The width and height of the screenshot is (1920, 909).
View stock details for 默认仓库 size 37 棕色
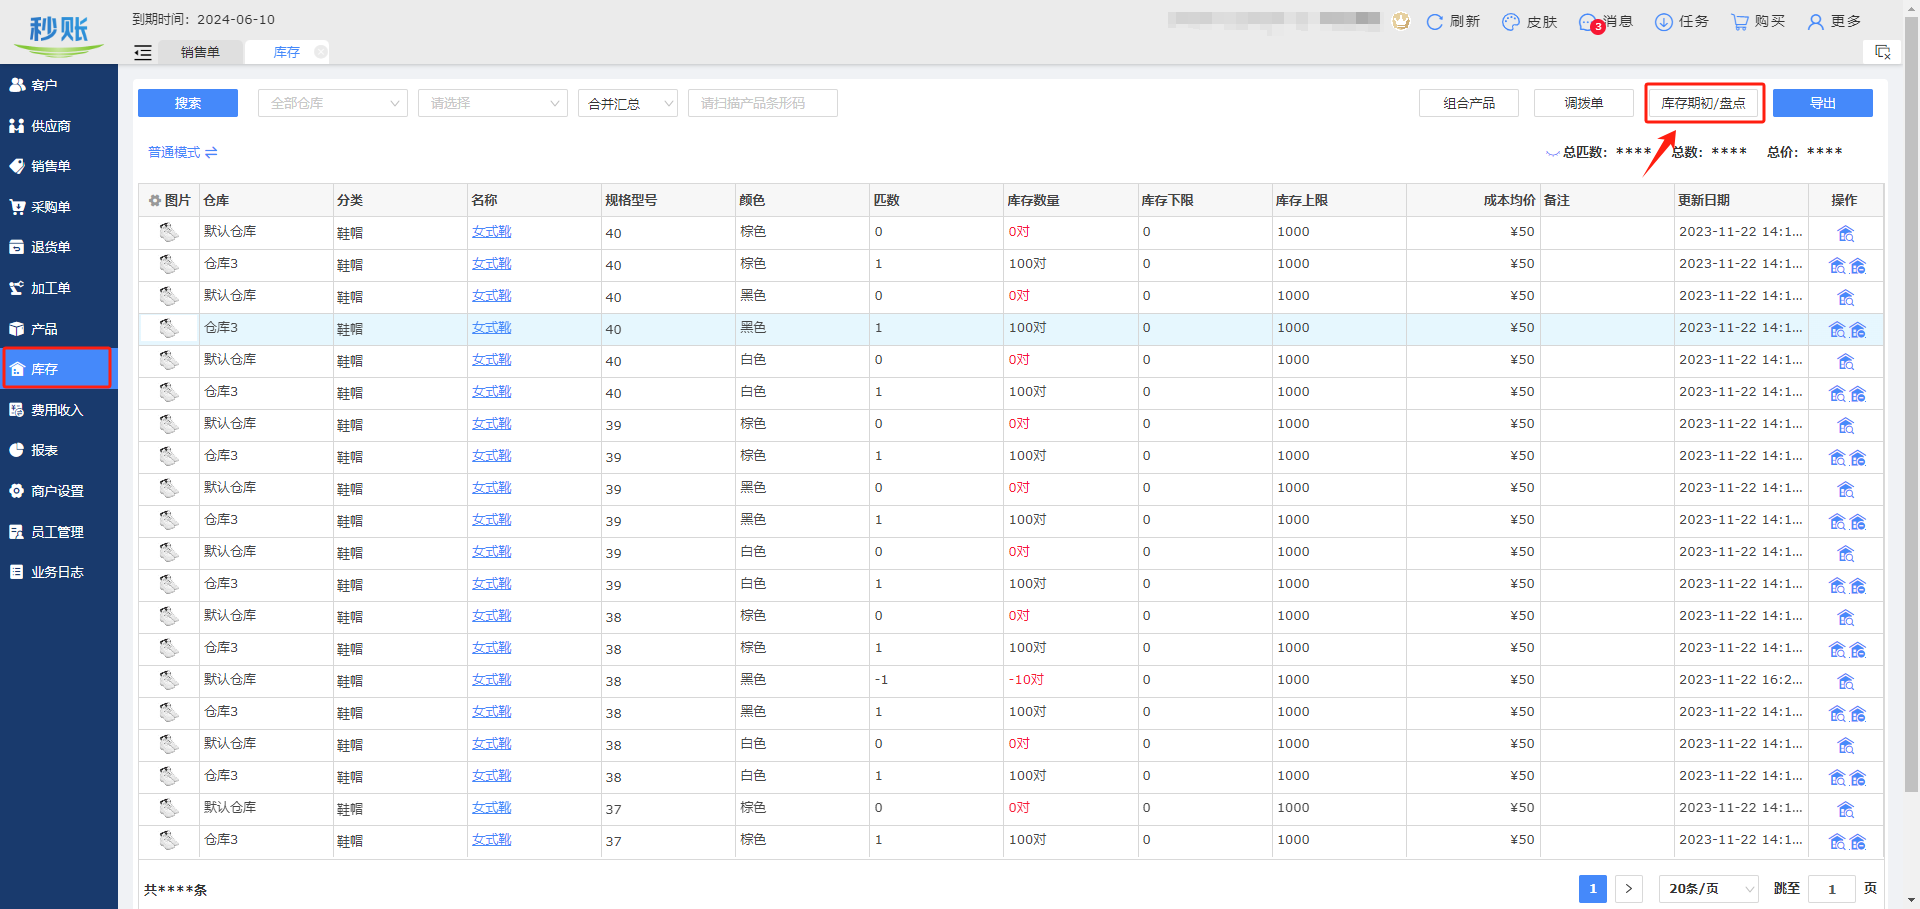(1846, 810)
